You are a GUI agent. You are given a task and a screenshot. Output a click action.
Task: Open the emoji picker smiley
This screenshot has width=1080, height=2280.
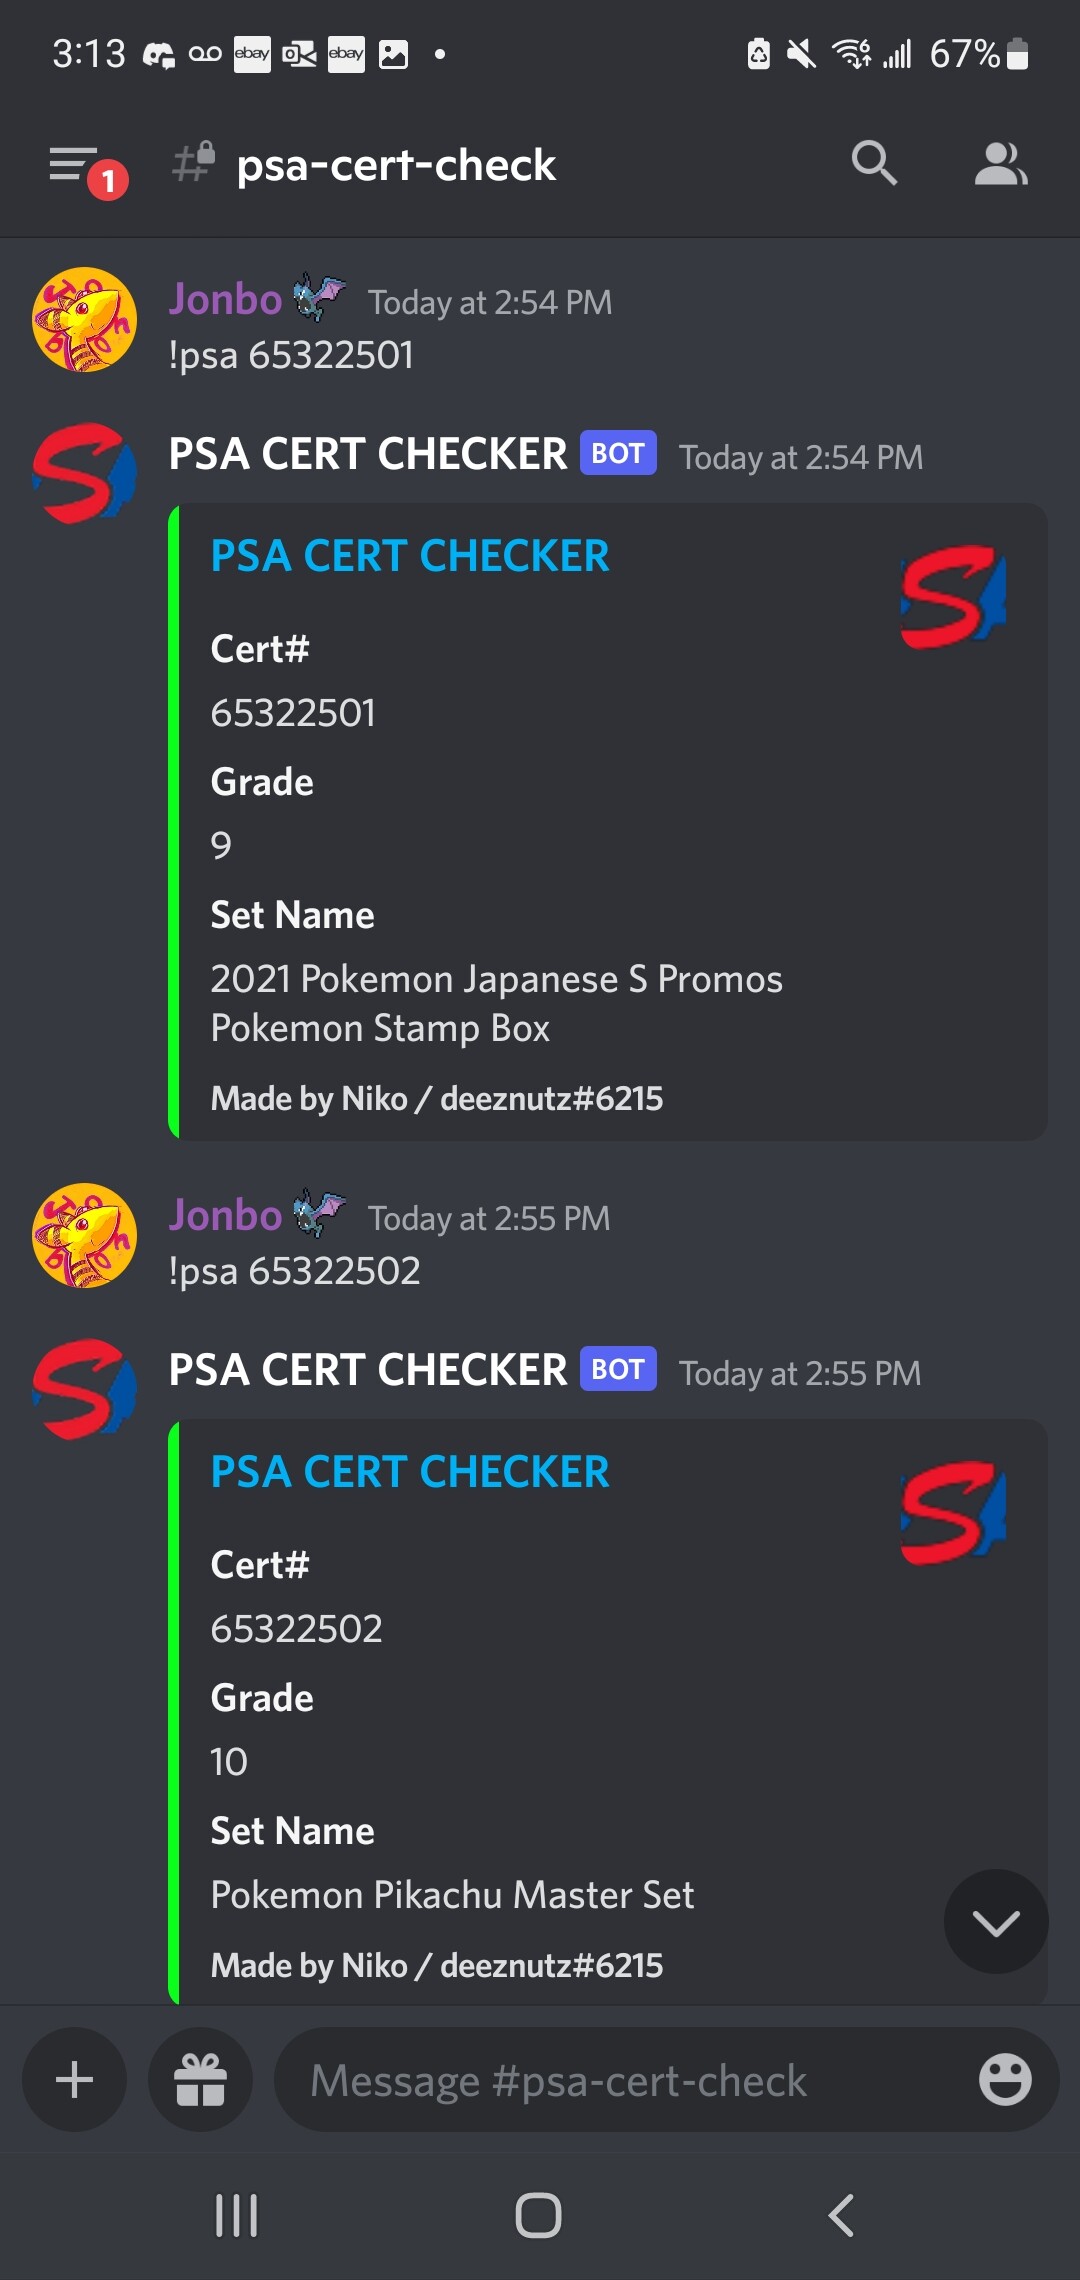coord(1004,2080)
